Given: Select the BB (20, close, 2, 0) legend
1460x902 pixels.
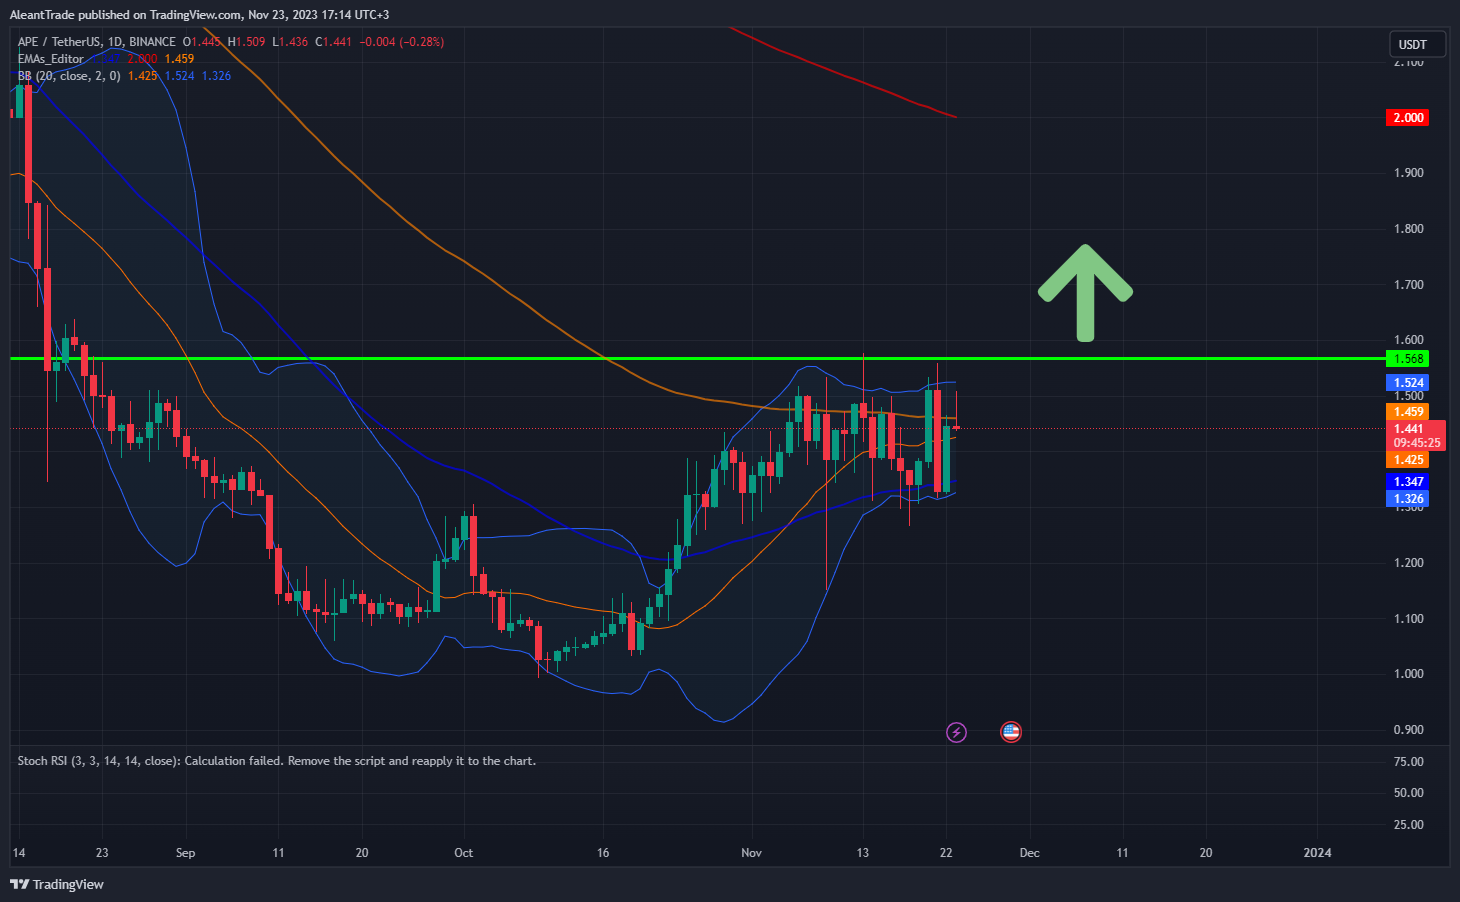Looking at the screenshot, I should tap(68, 76).
